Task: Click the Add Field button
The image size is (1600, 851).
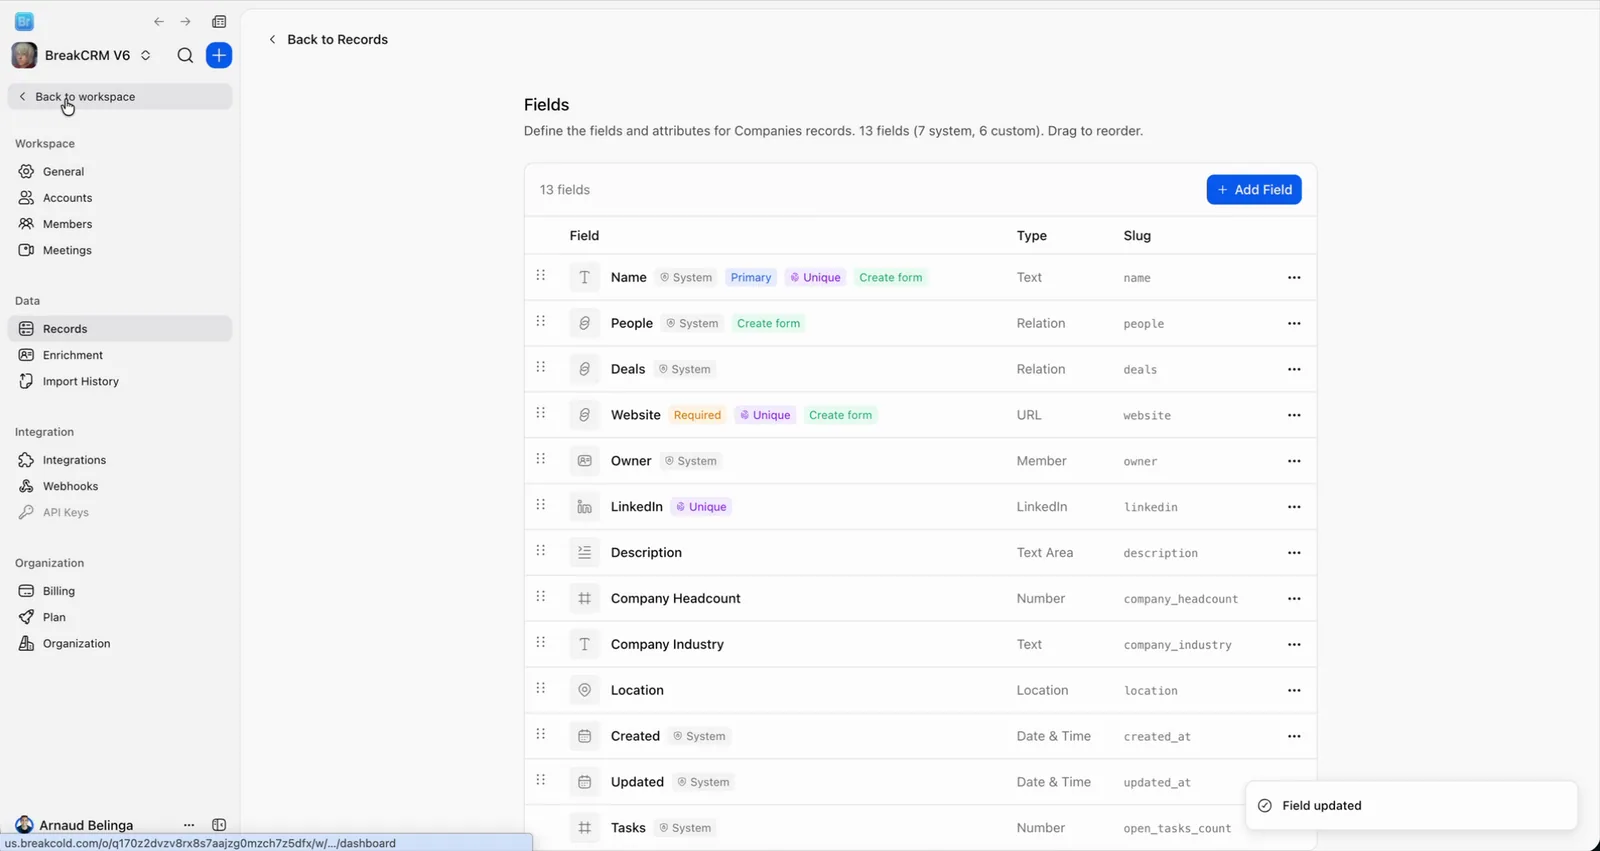Action: coord(1254,190)
